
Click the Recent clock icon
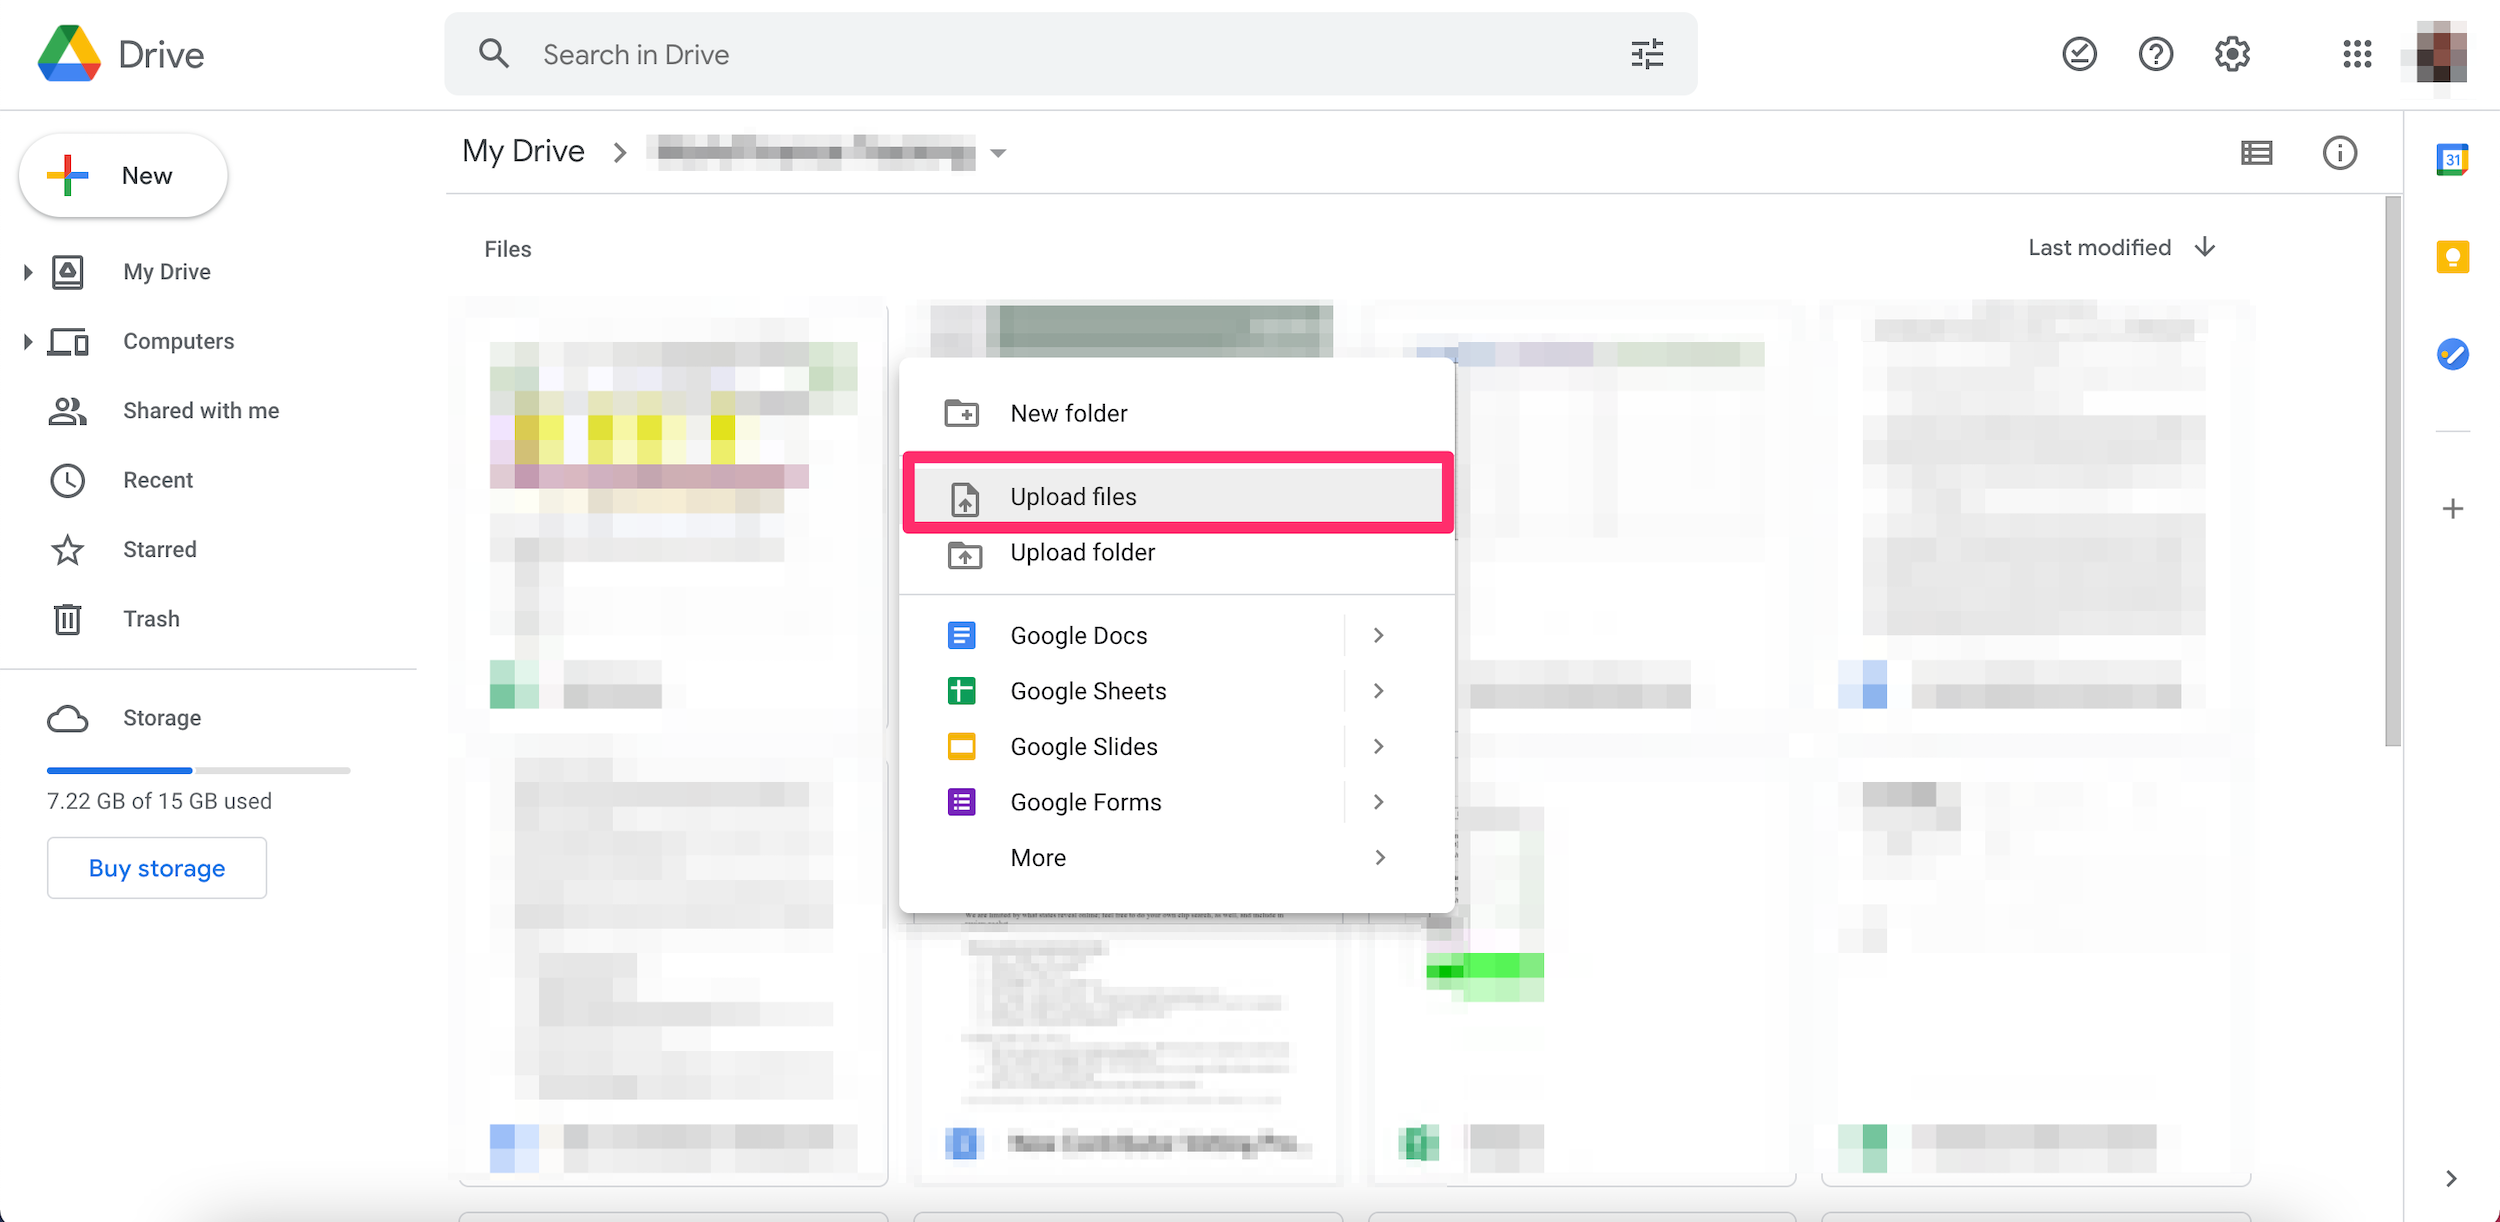tap(67, 481)
